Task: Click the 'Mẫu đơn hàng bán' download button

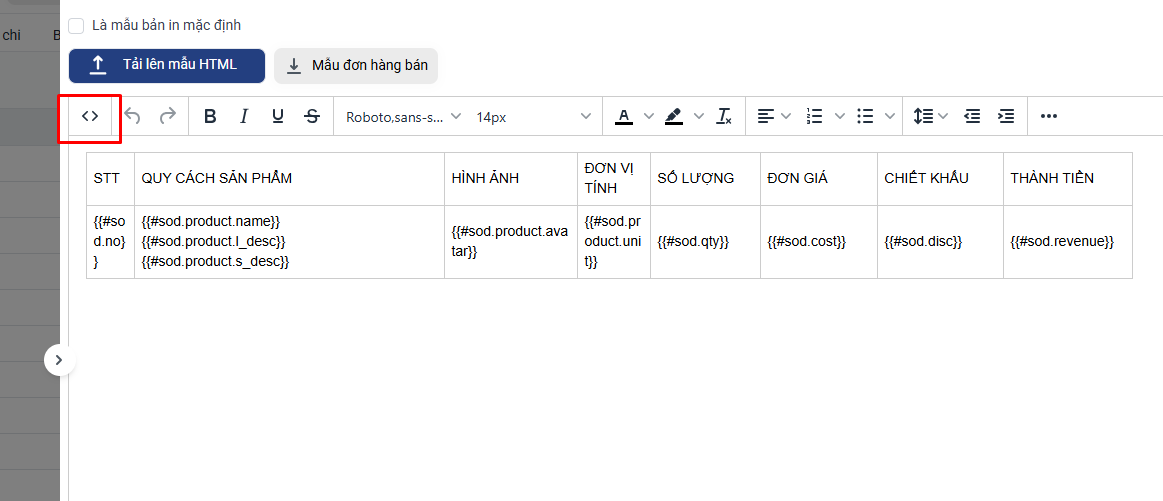Action: (x=356, y=66)
